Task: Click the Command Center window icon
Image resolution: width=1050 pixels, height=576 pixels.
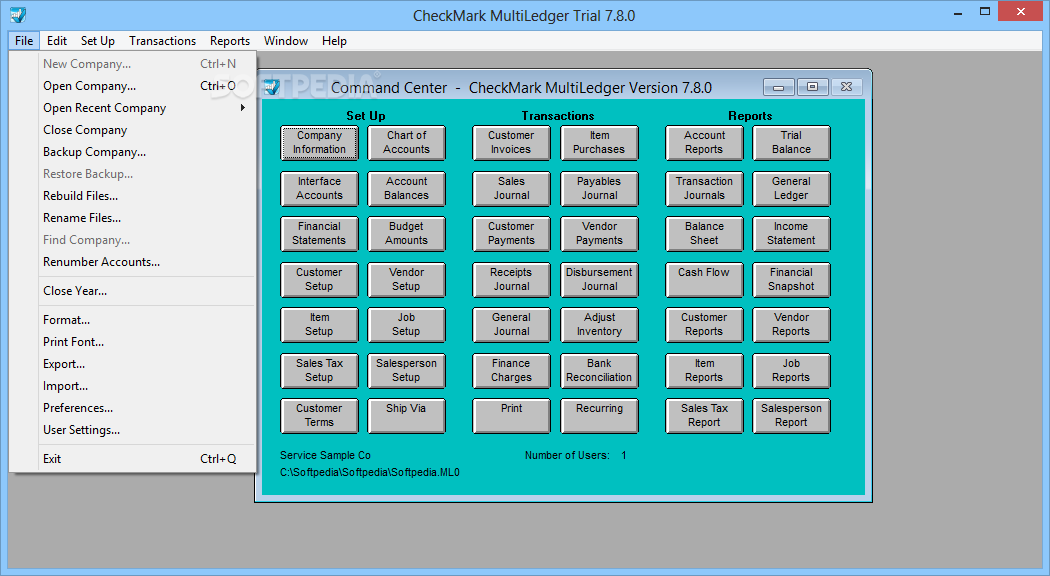Action: coord(271,87)
